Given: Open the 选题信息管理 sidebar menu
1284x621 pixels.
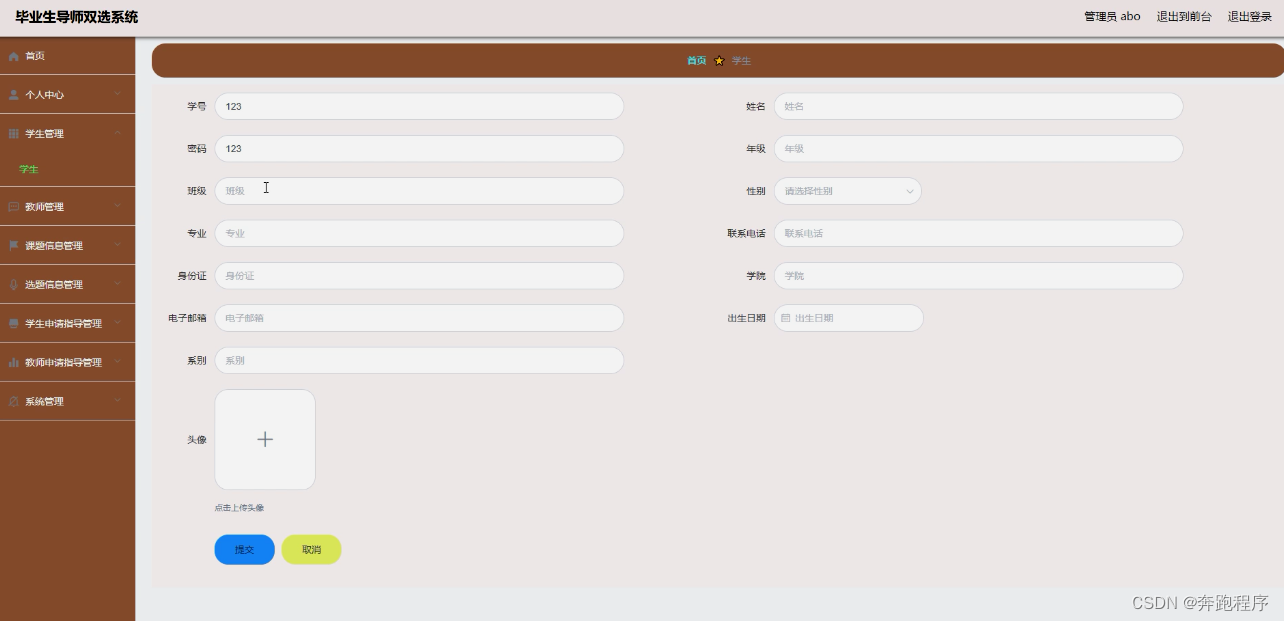Looking at the screenshot, I should pyautogui.click(x=67, y=285).
